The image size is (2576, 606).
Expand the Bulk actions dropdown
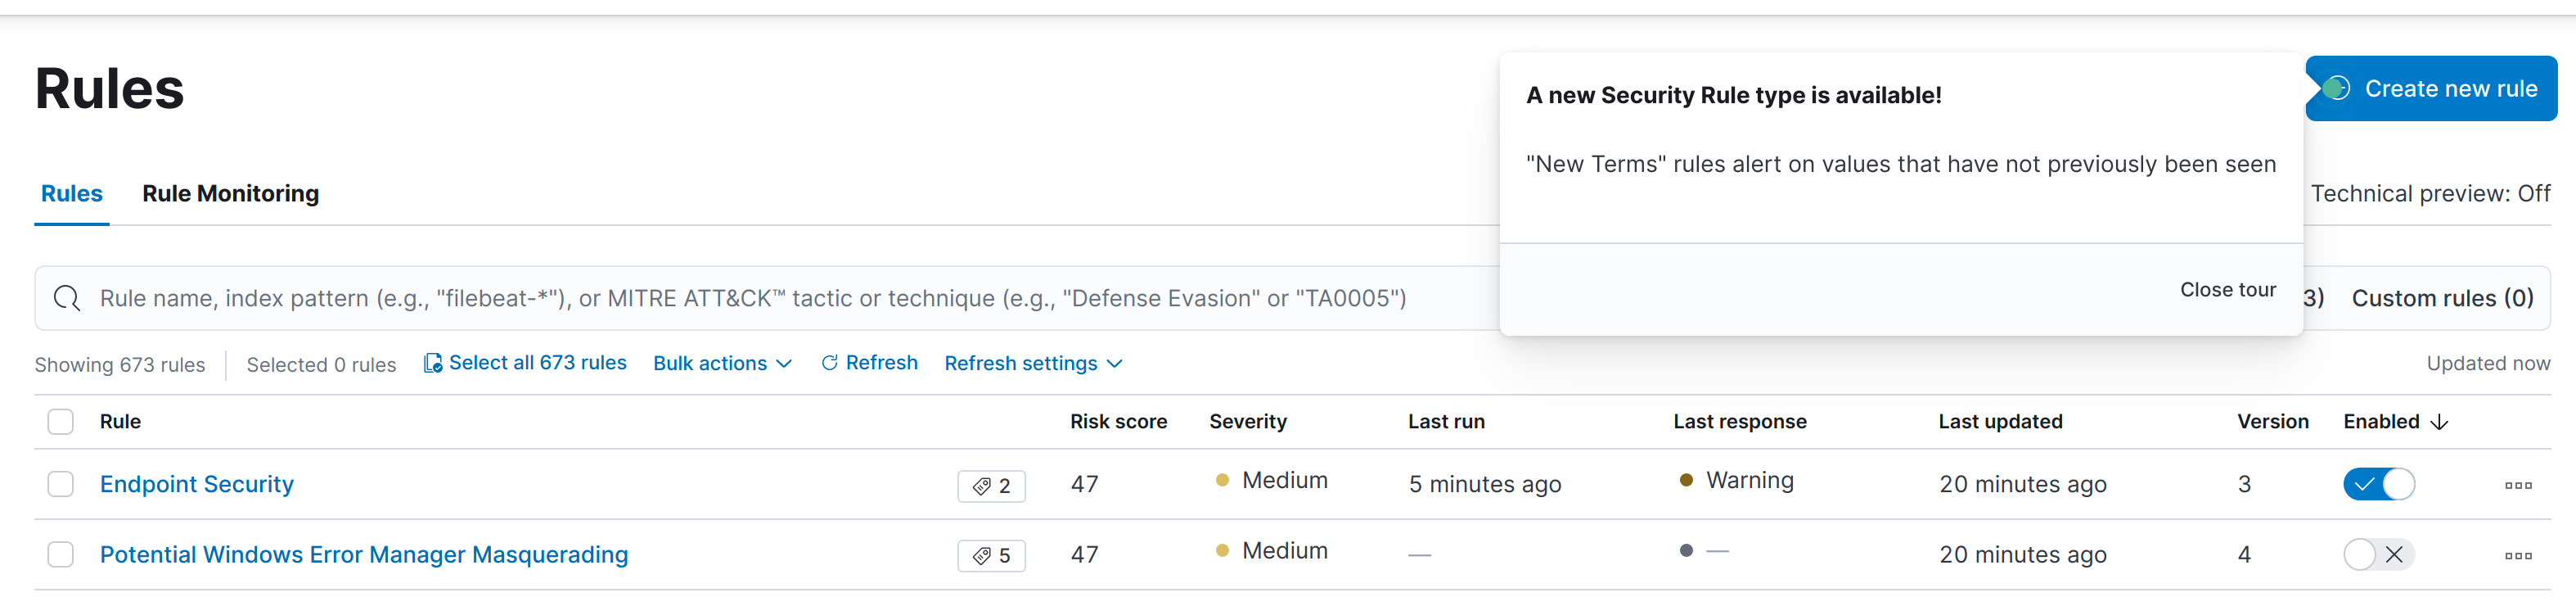click(x=722, y=364)
